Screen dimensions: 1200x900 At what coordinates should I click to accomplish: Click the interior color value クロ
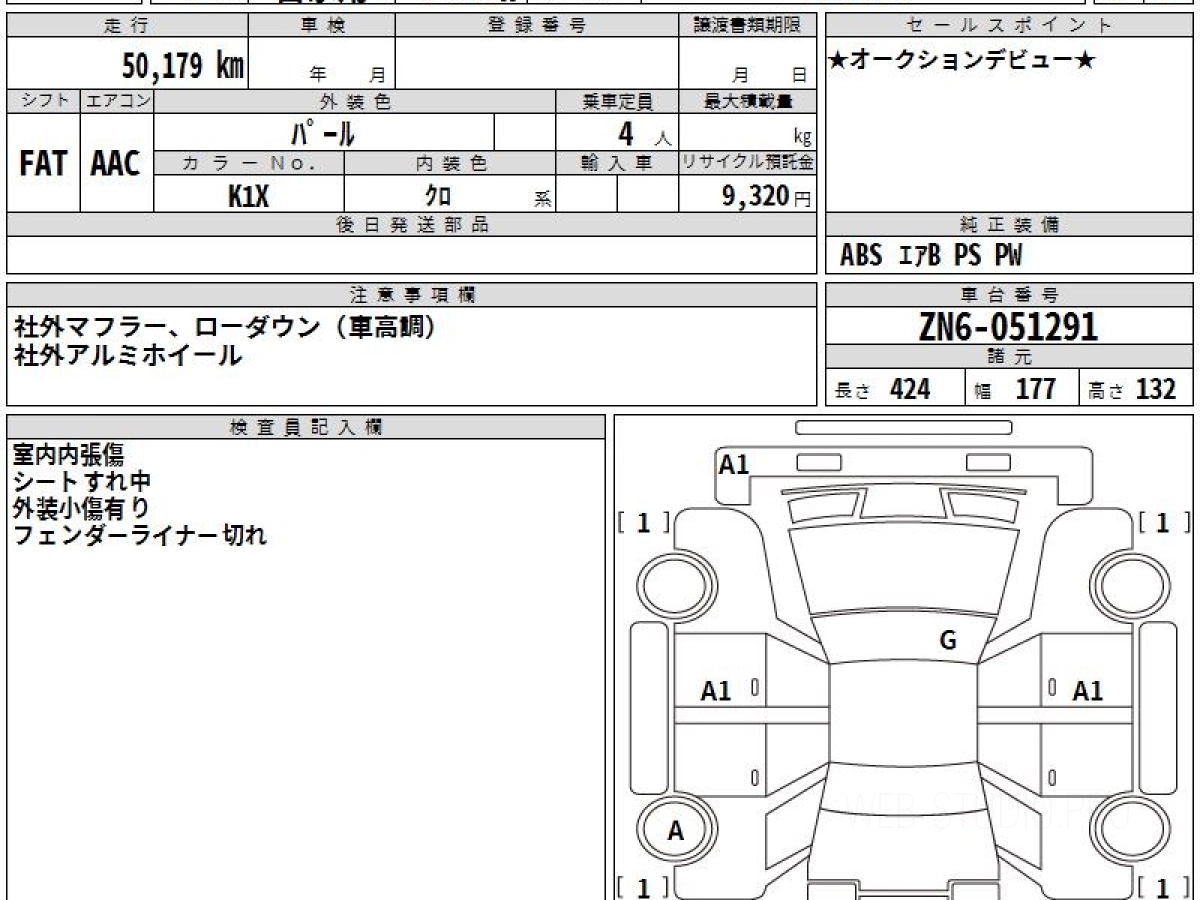[x=438, y=196]
